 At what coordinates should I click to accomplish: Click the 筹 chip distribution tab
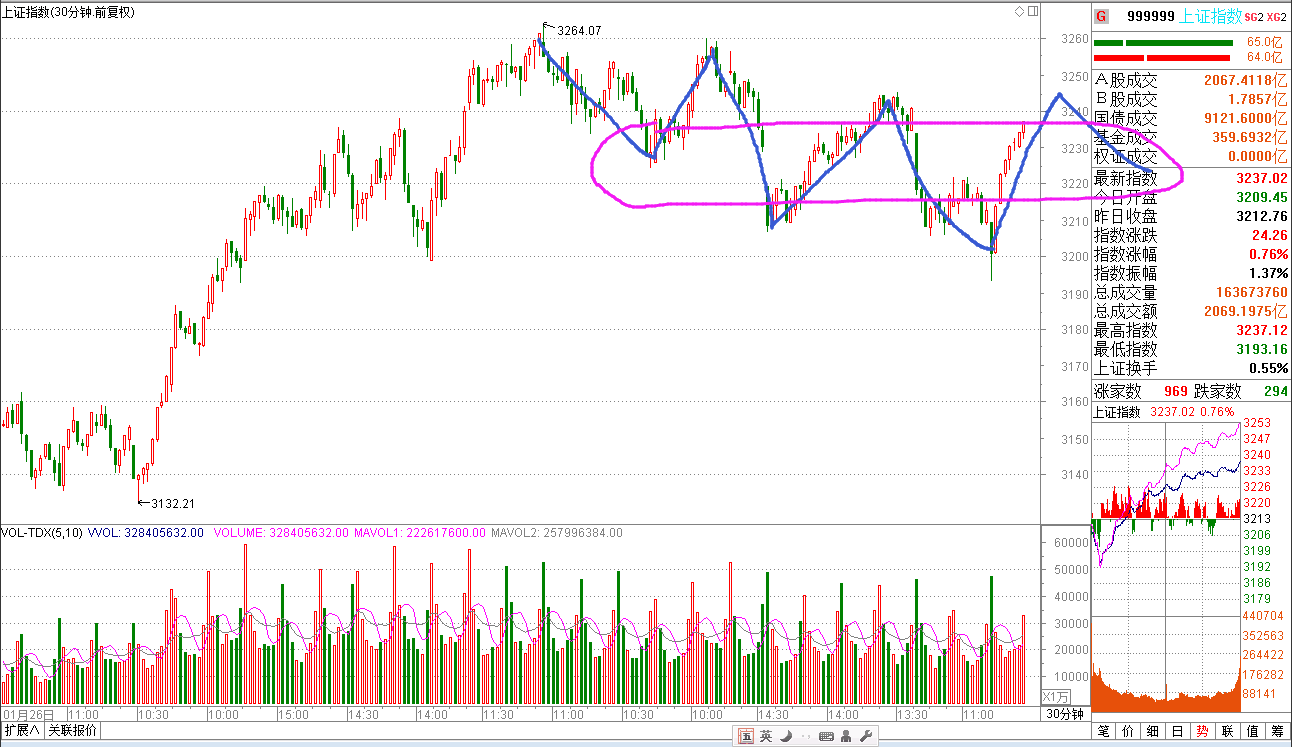[x=1278, y=731]
